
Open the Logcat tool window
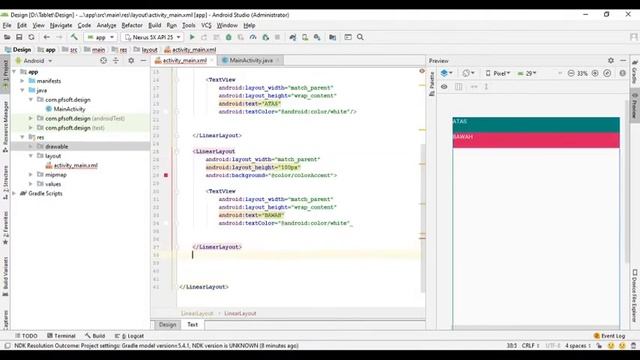(129, 336)
